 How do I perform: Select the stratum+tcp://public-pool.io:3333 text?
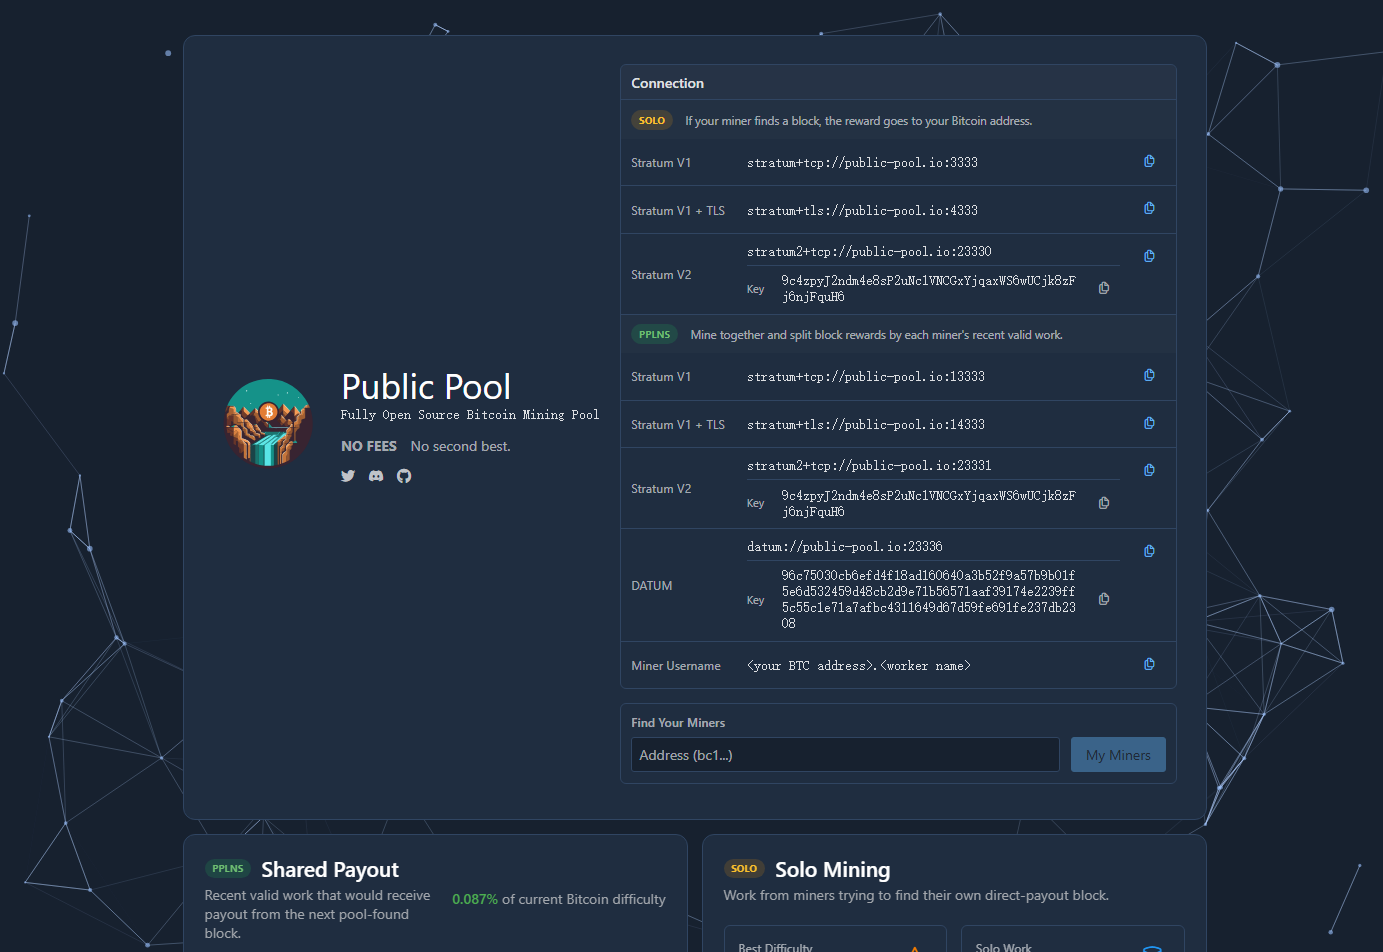pos(862,162)
